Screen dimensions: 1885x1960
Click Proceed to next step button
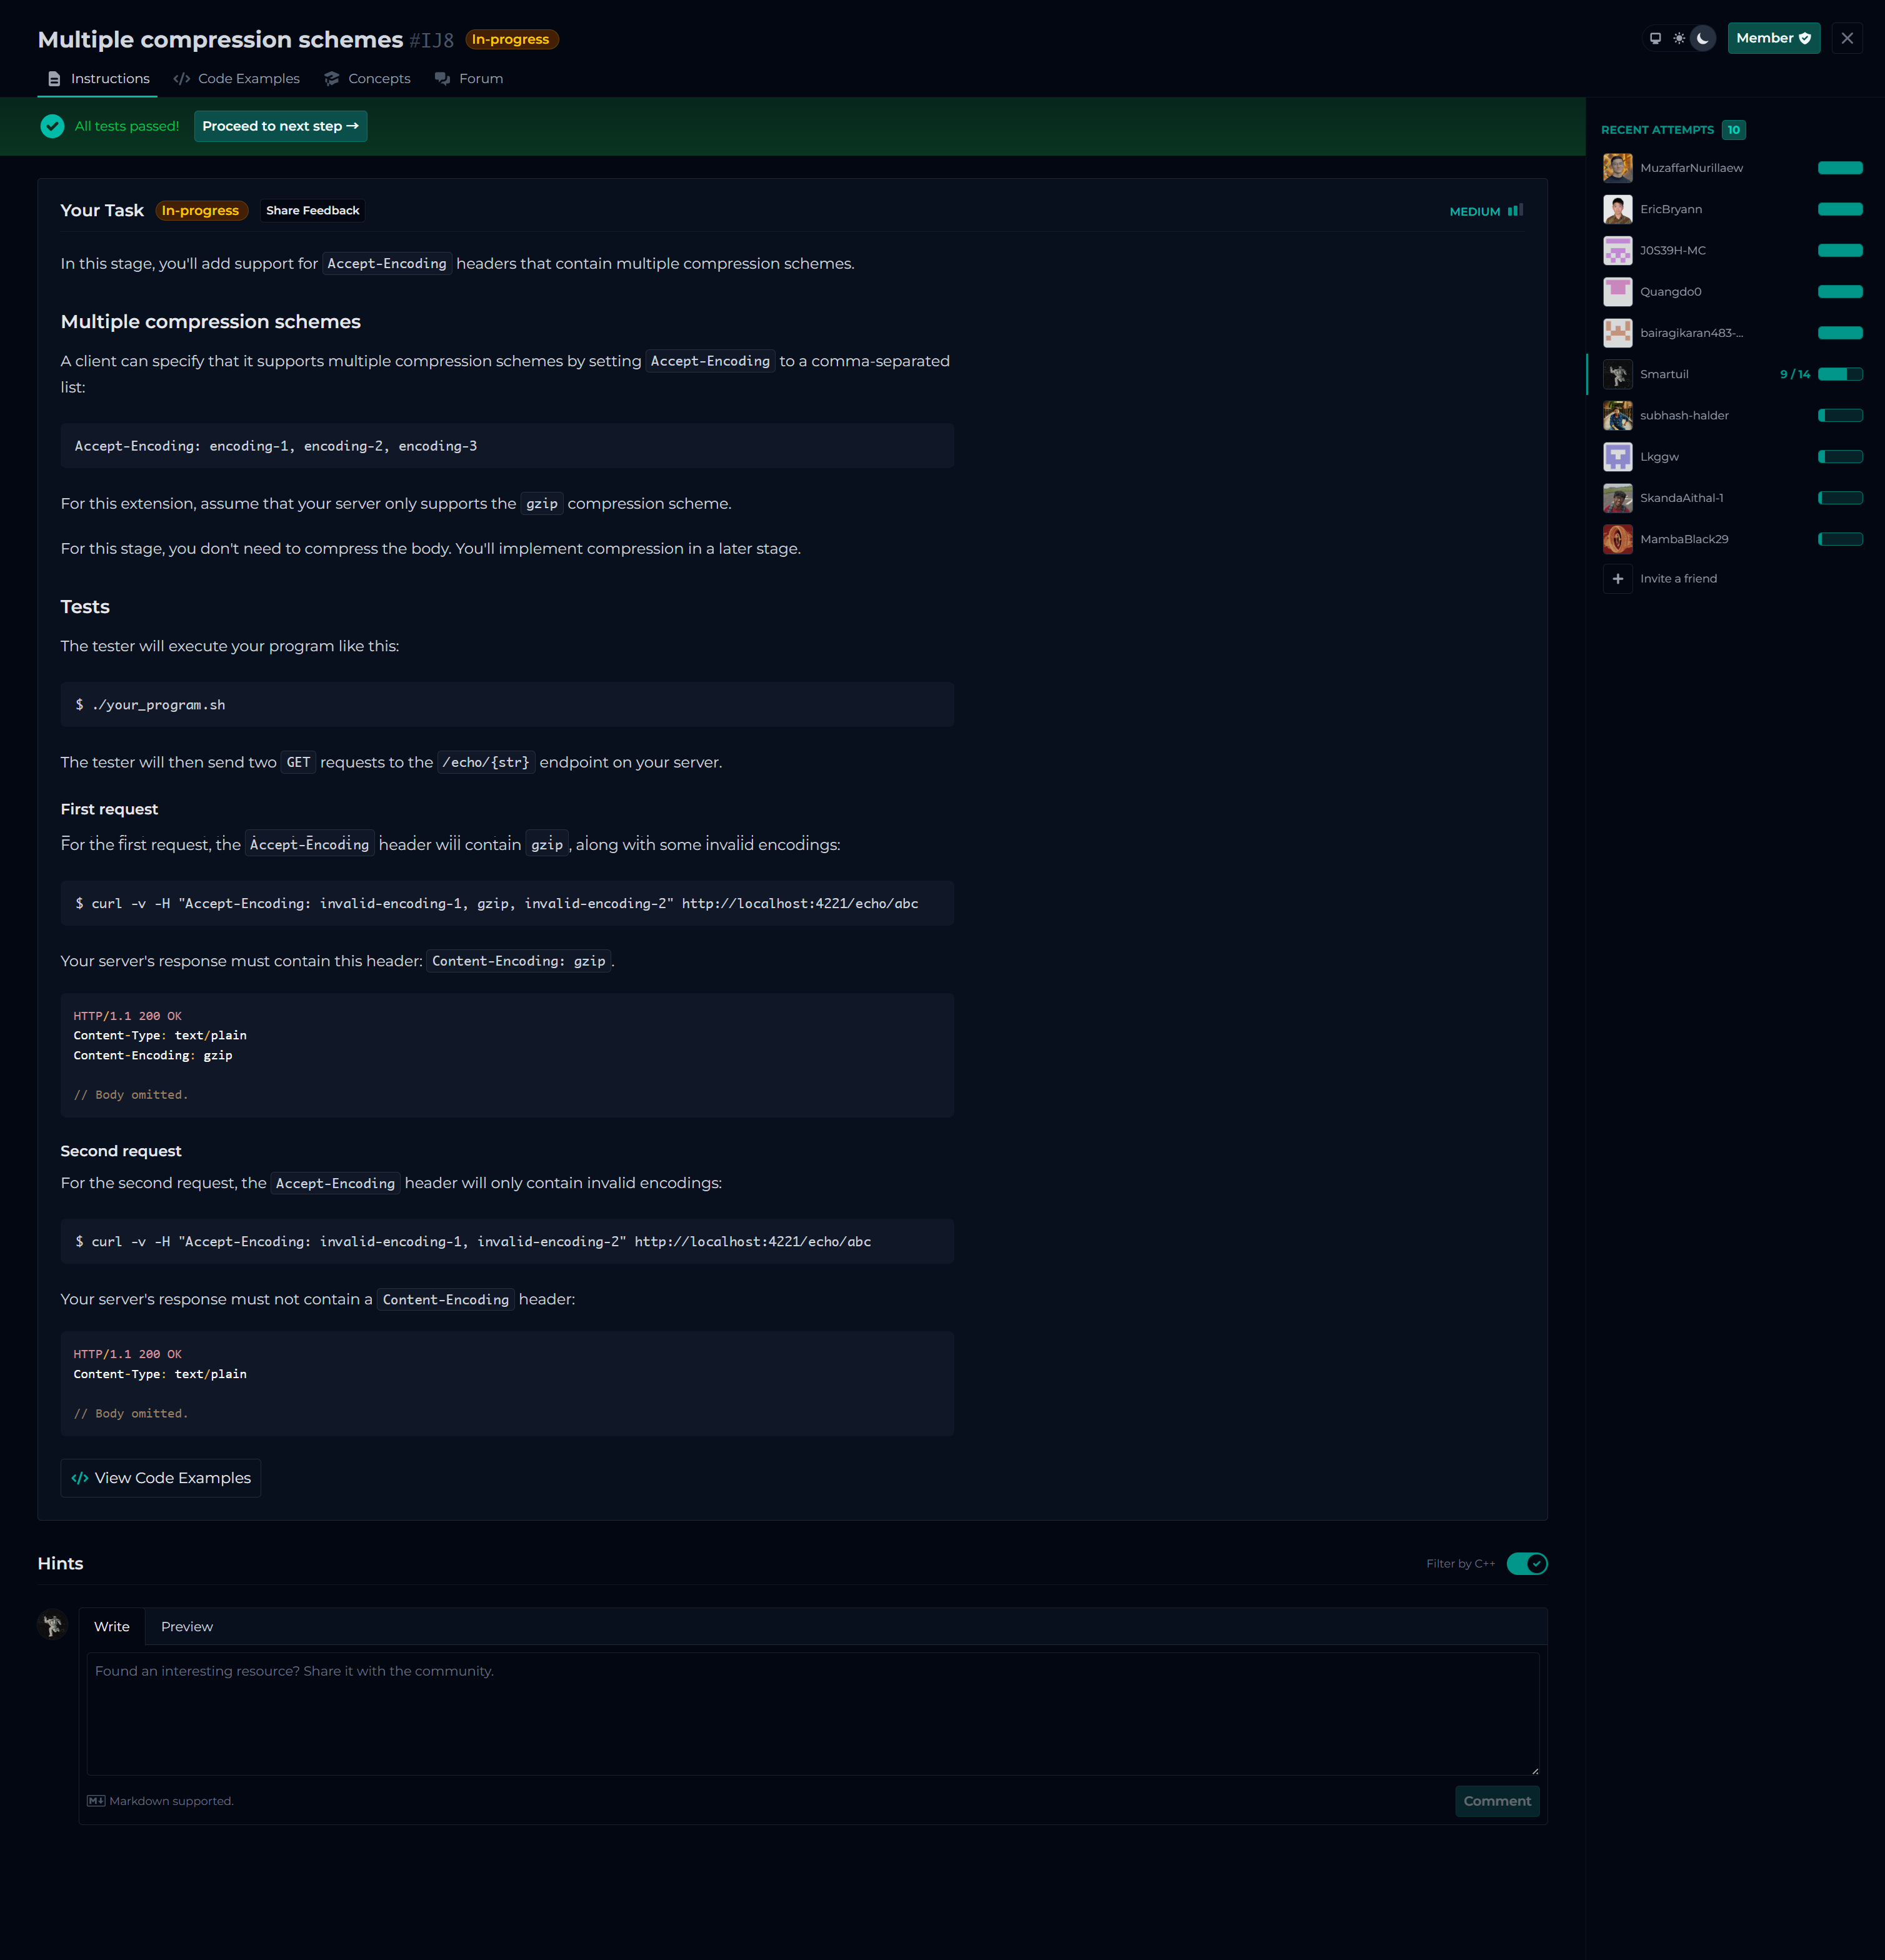280,126
